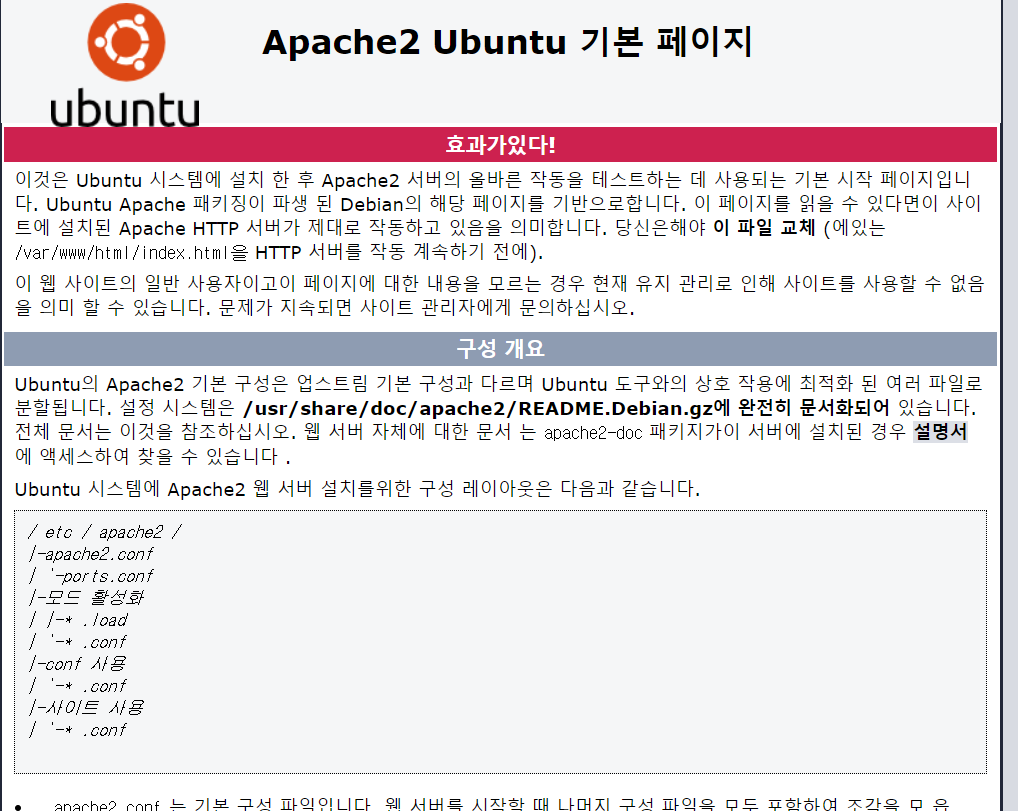1018x811 pixels.
Task: Click the Ubuntu logo image
Action: (125, 64)
